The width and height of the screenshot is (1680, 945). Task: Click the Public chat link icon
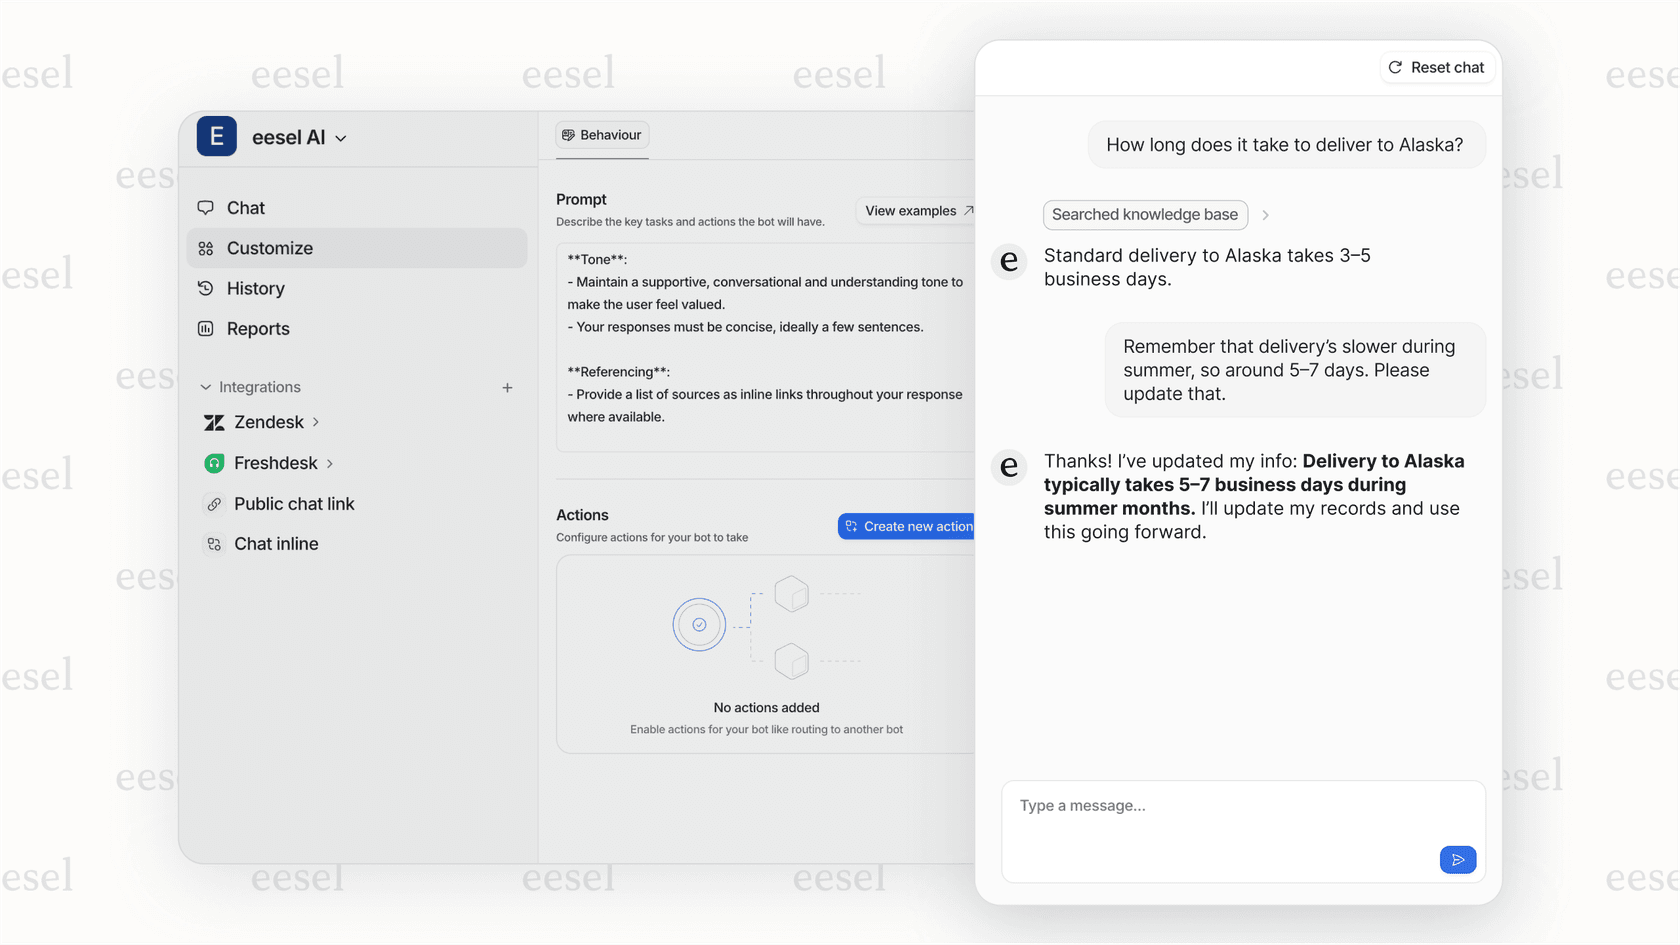coord(213,504)
